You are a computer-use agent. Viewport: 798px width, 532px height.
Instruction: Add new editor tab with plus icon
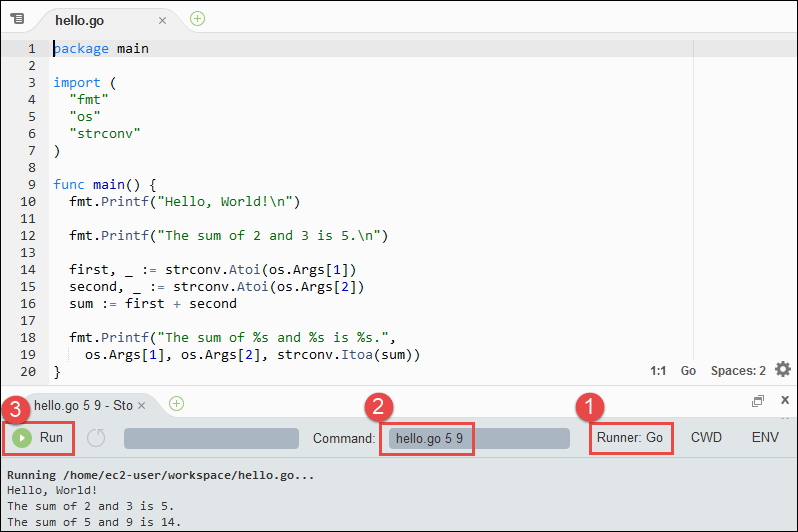[x=198, y=18]
